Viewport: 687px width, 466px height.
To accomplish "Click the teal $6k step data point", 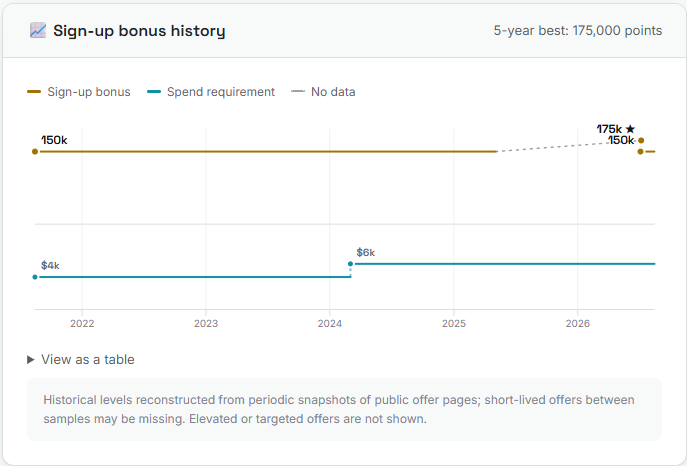I will click(x=350, y=264).
